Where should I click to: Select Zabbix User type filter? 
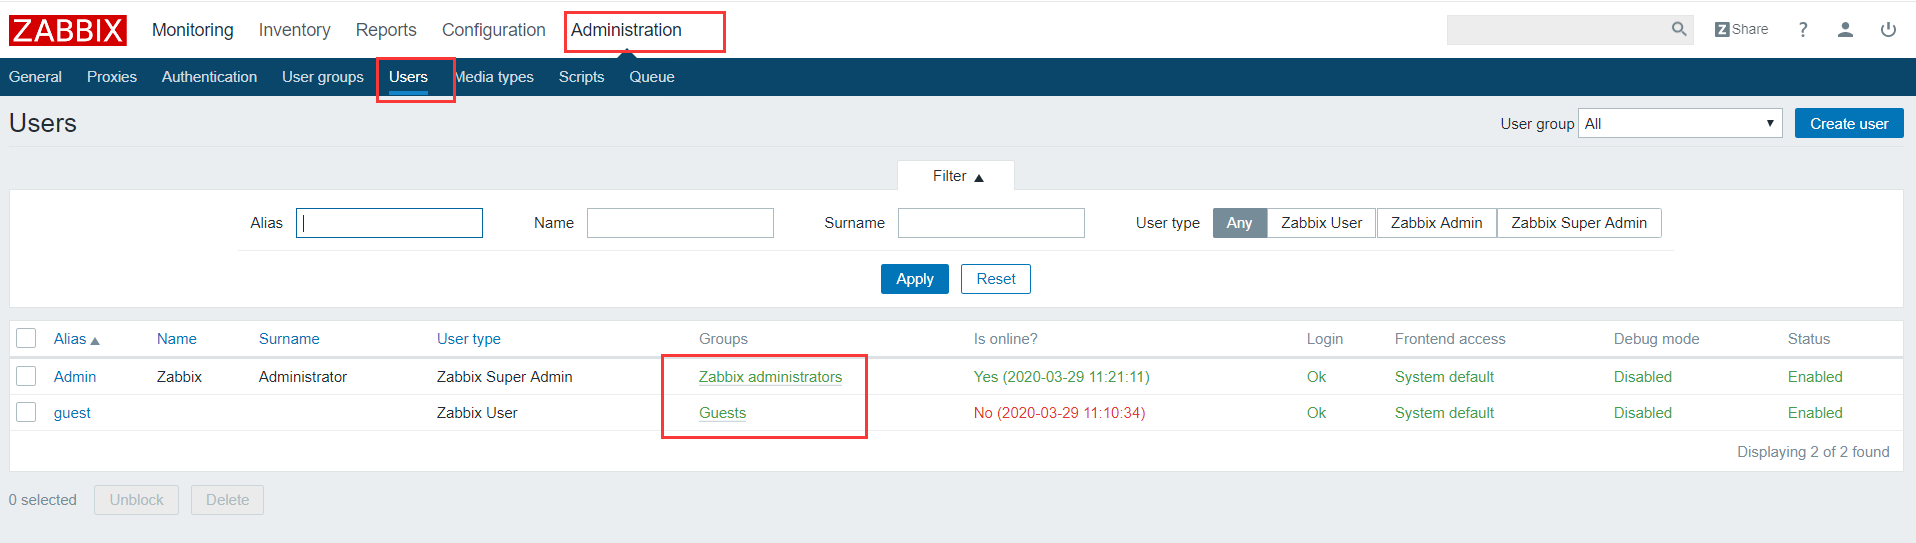pos(1321,223)
